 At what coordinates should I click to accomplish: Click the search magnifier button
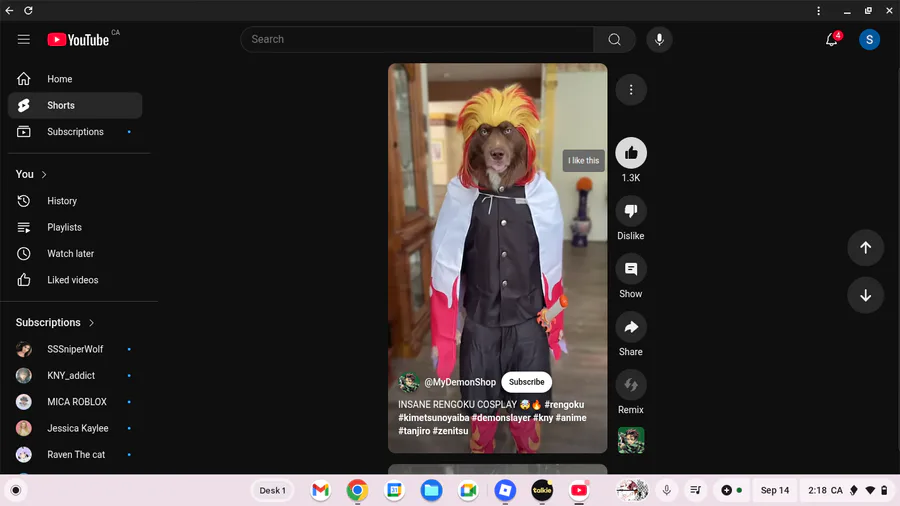tap(614, 39)
